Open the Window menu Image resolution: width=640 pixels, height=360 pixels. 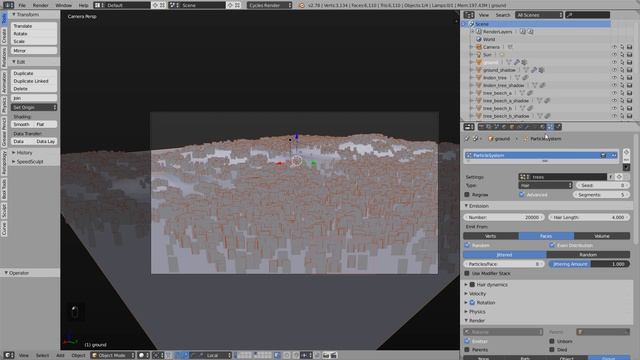63,5
